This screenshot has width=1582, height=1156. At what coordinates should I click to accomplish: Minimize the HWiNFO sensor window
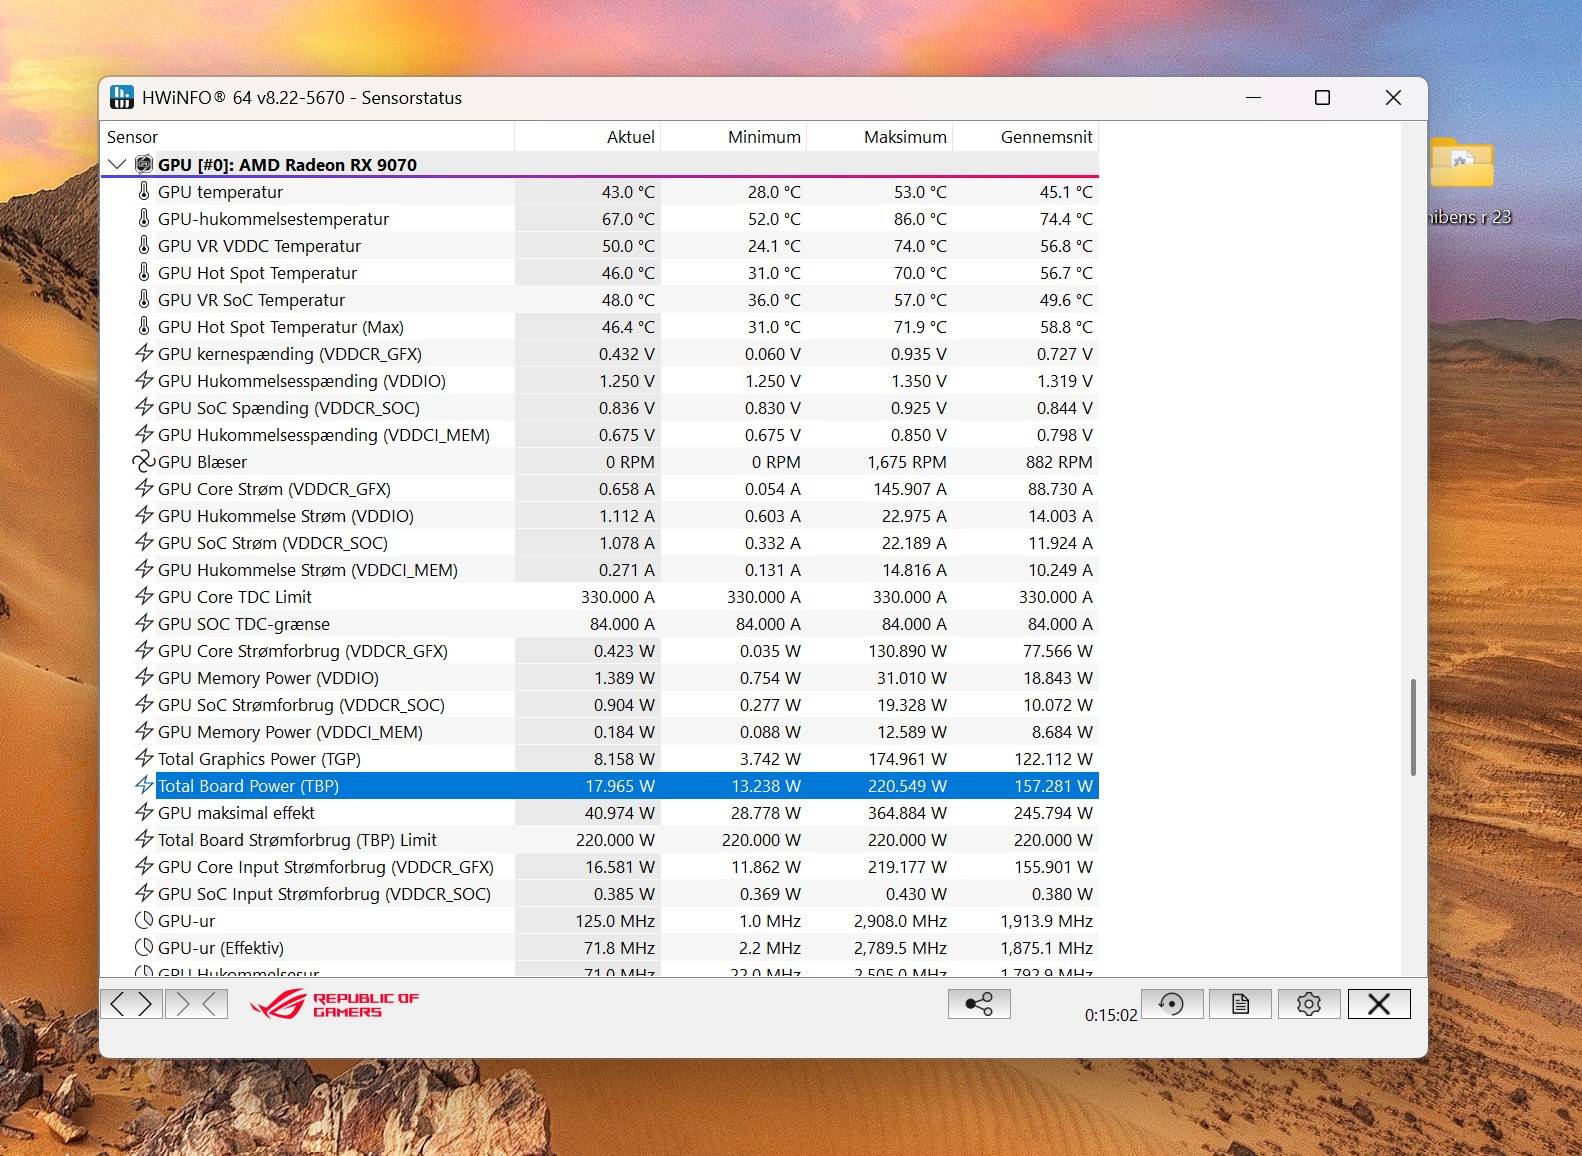click(x=1254, y=97)
